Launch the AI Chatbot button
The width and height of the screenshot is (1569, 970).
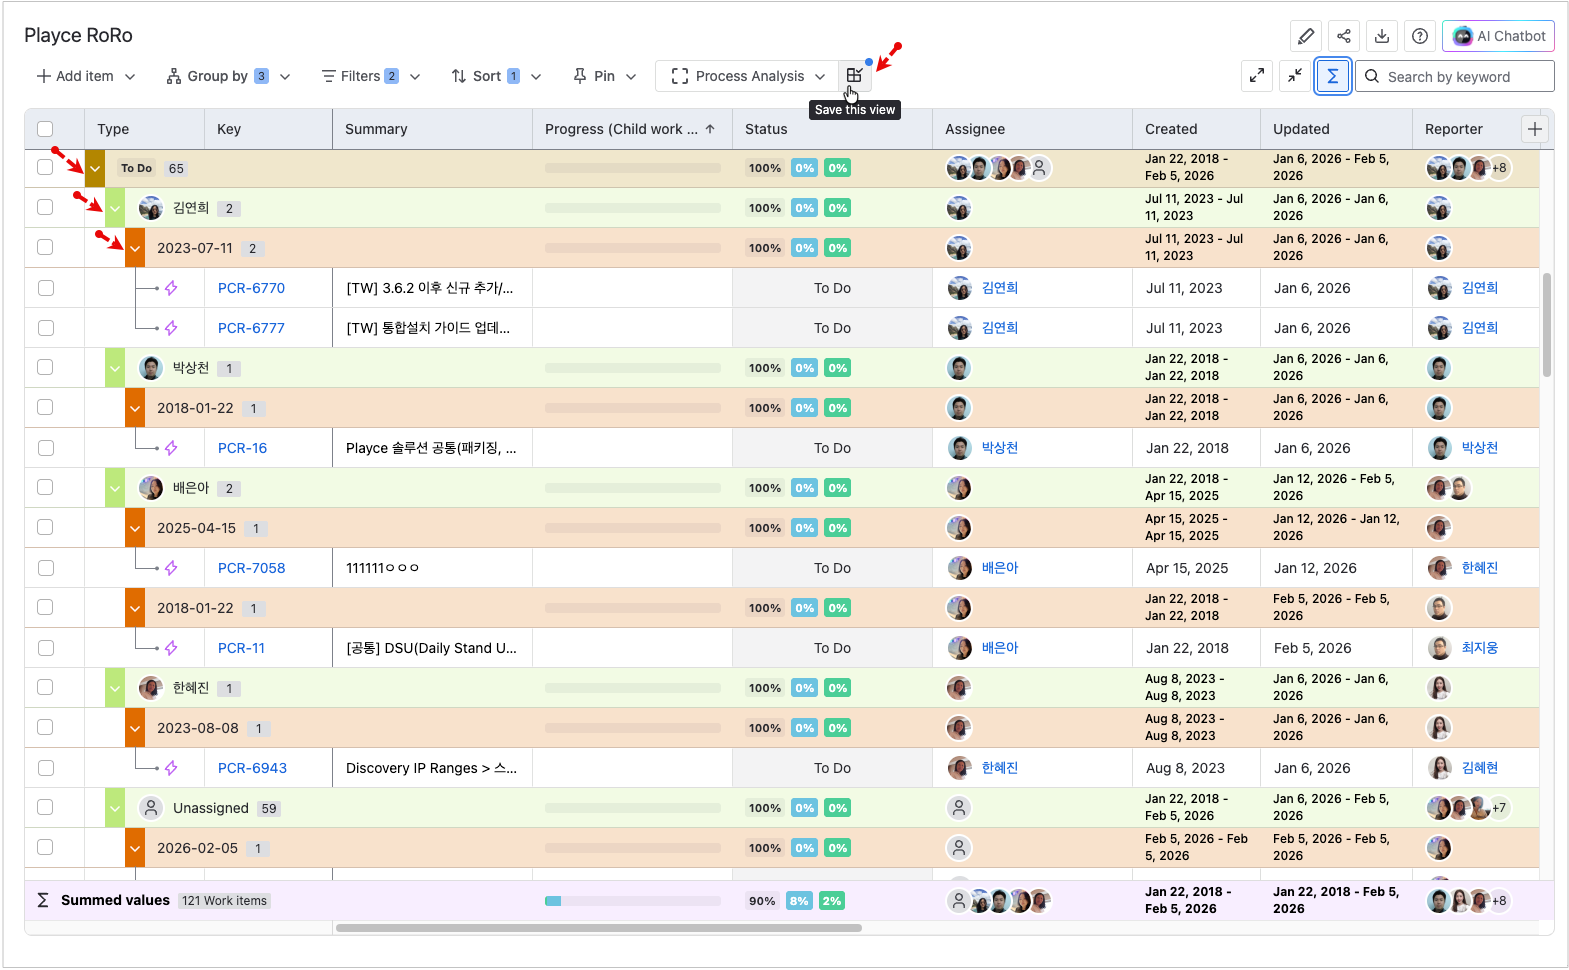tap(1498, 36)
